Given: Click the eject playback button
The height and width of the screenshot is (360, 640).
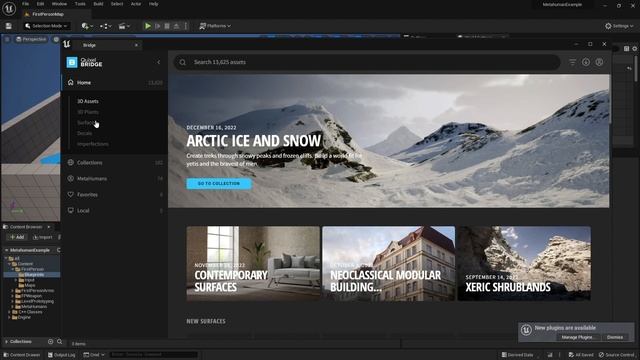Looking at the screenshot, I should tap(176, 26).
